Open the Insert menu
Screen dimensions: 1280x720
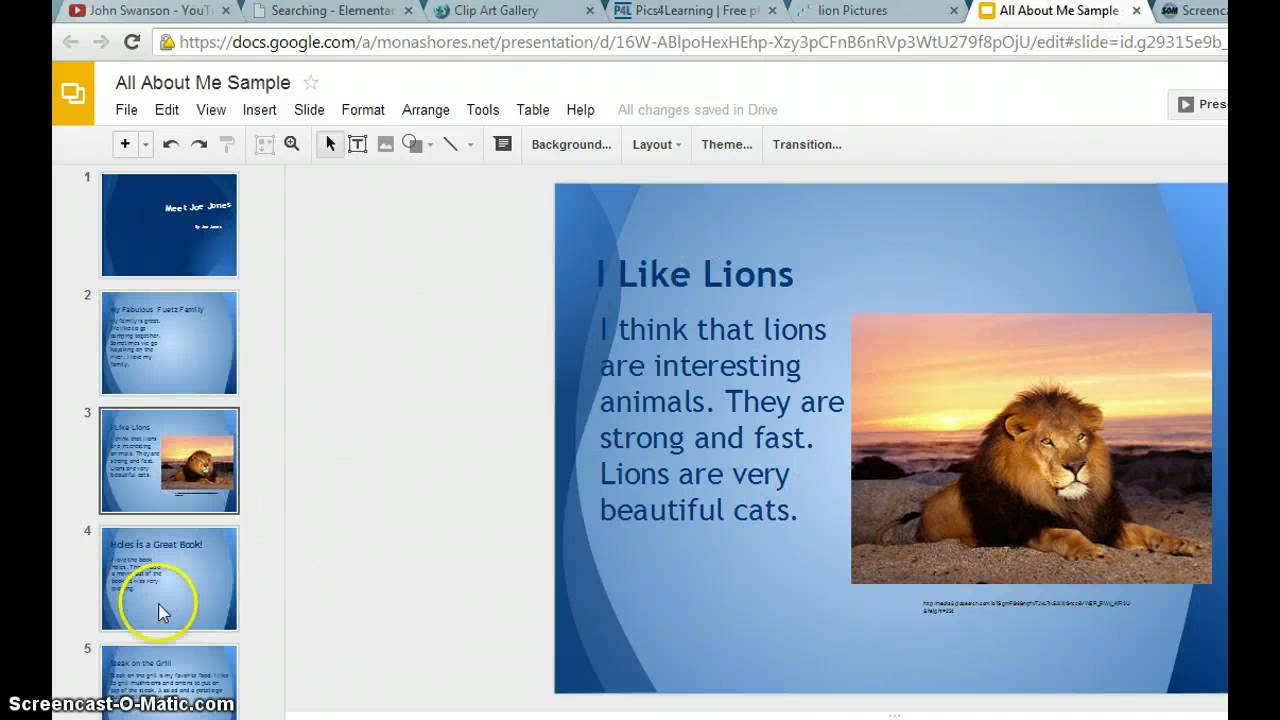pyautogui.click(x=259, y=110)
